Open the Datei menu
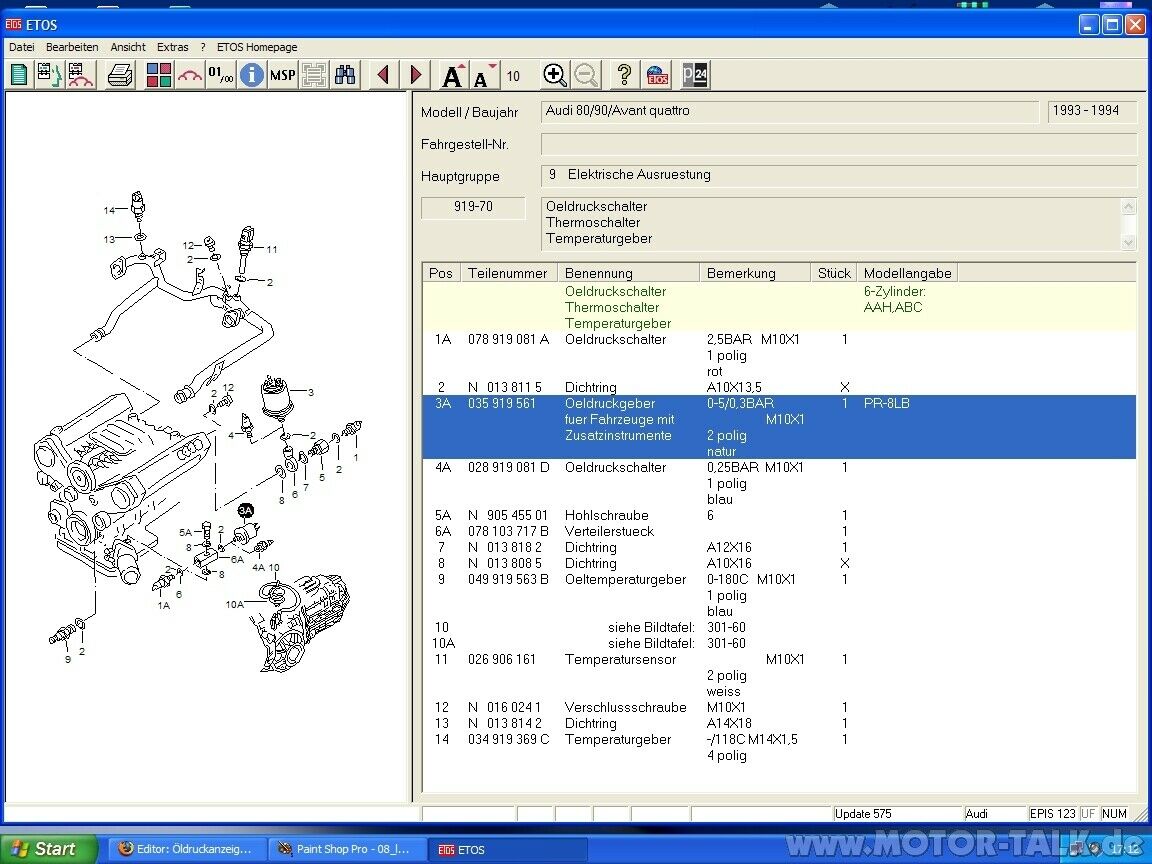Screen dimensions: 1152x864 tap(21, 47)
